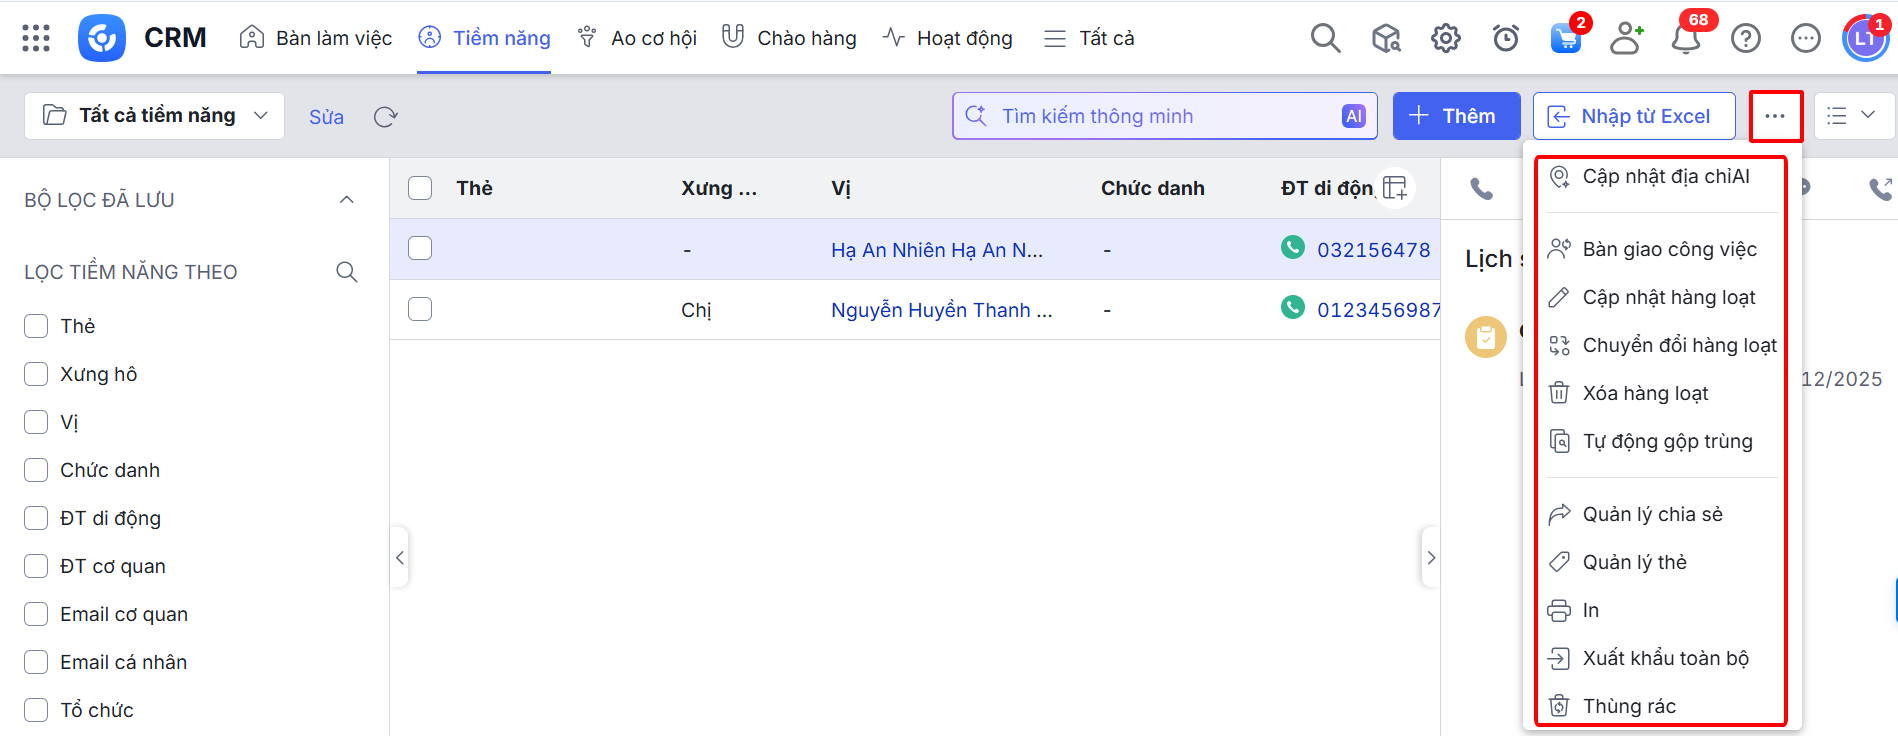This screenshot has width=1898, height=736.
Task: Open the apps grid launcher icon
Action: point(36,38)
